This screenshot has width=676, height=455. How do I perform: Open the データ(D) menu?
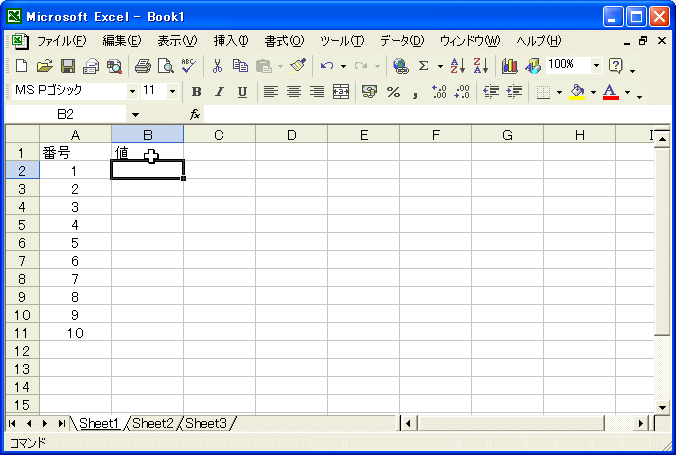[x=402, y=41]
